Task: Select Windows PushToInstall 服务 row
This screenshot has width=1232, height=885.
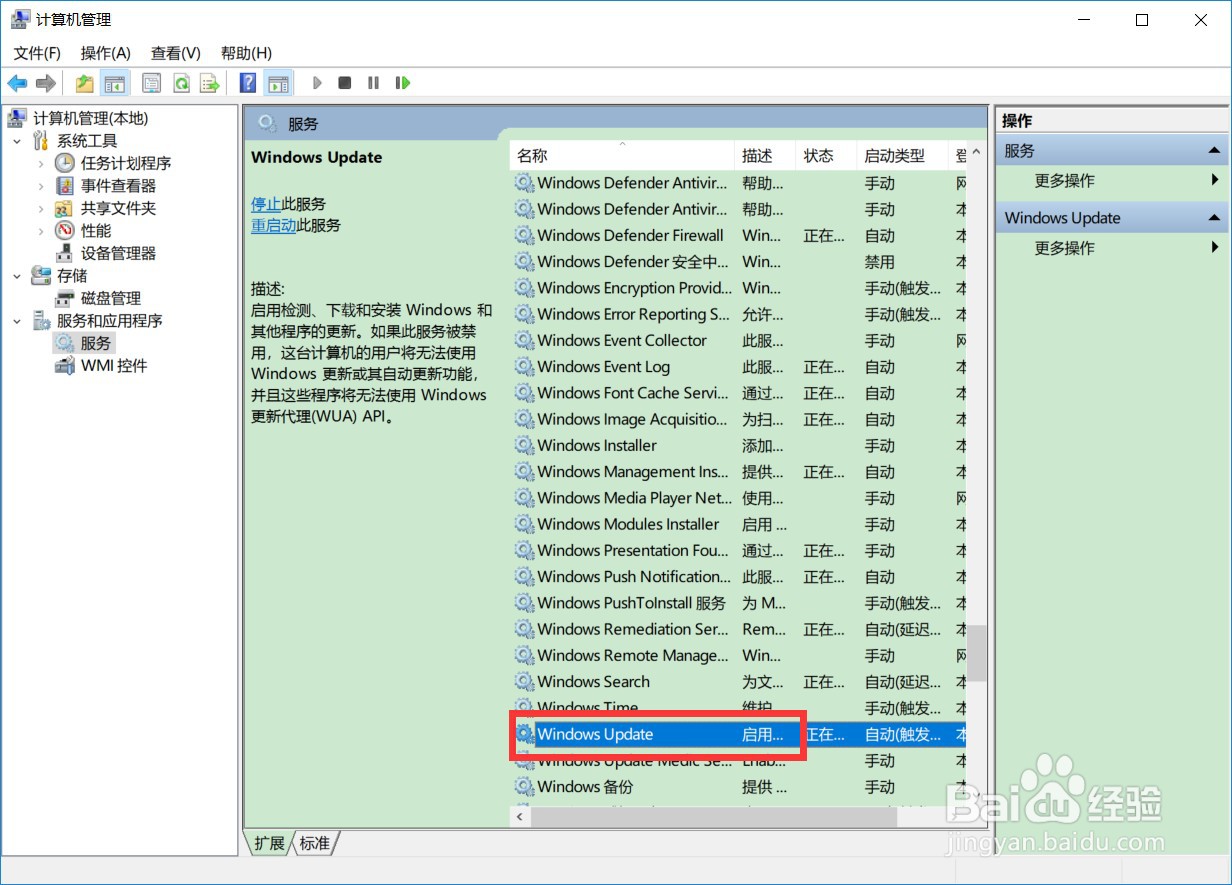Action: (738, 603)
